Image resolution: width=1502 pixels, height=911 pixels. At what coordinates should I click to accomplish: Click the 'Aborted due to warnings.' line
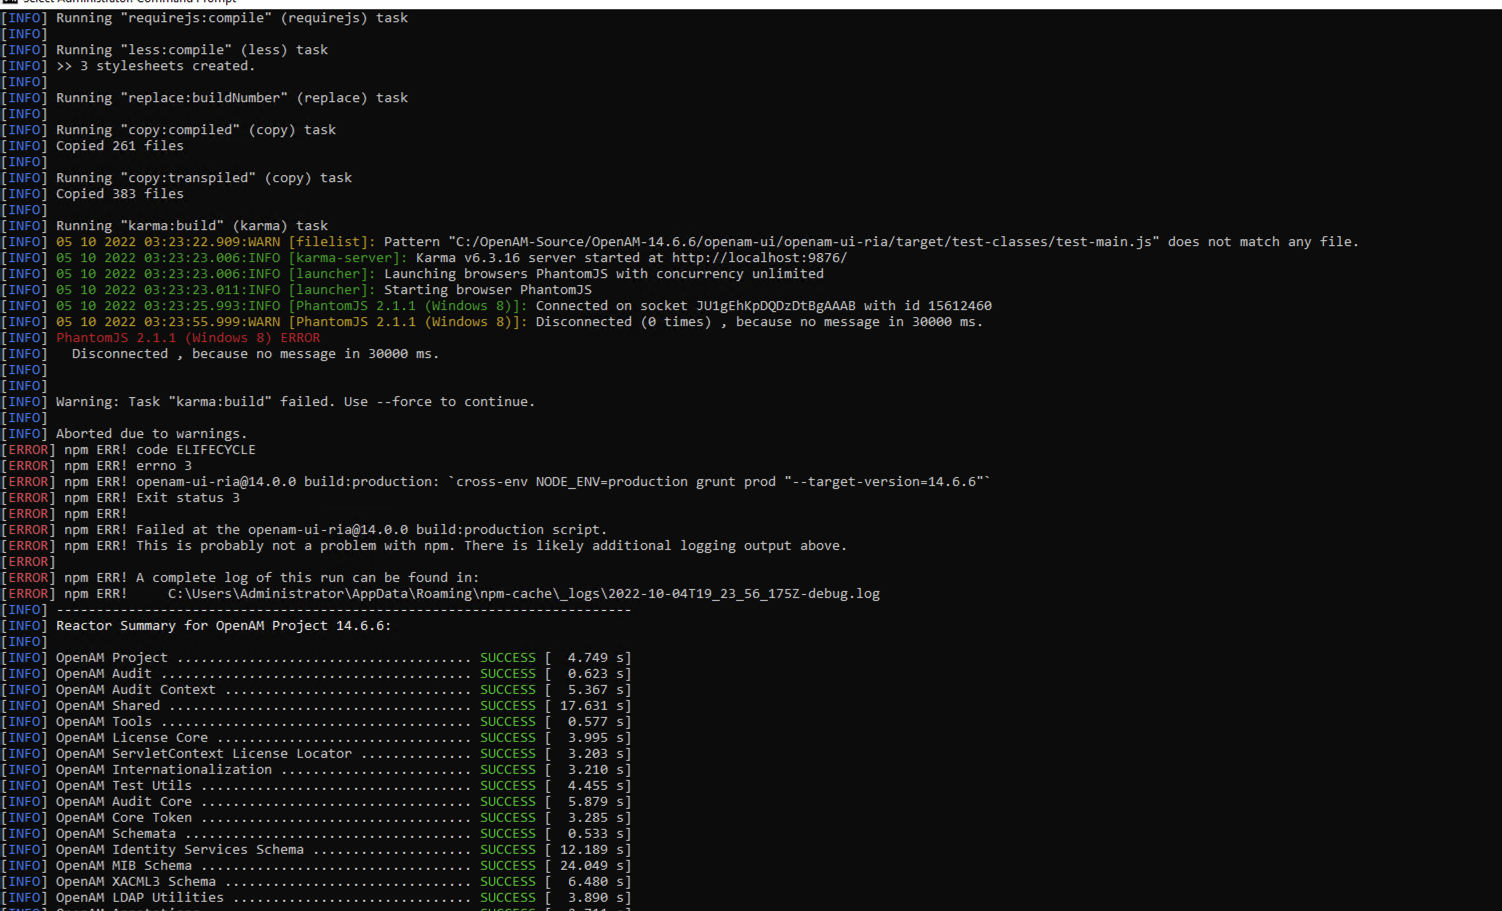pos(124,434)
